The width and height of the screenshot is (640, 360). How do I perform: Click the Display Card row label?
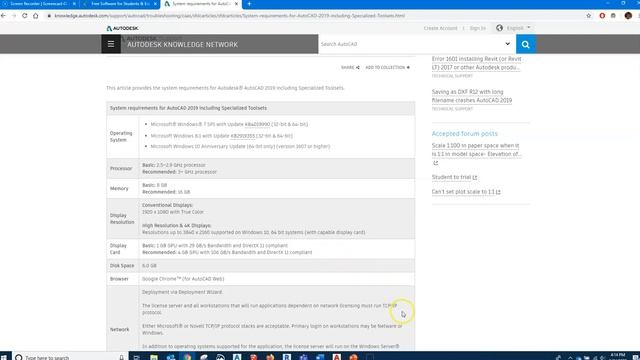[118, 249]
